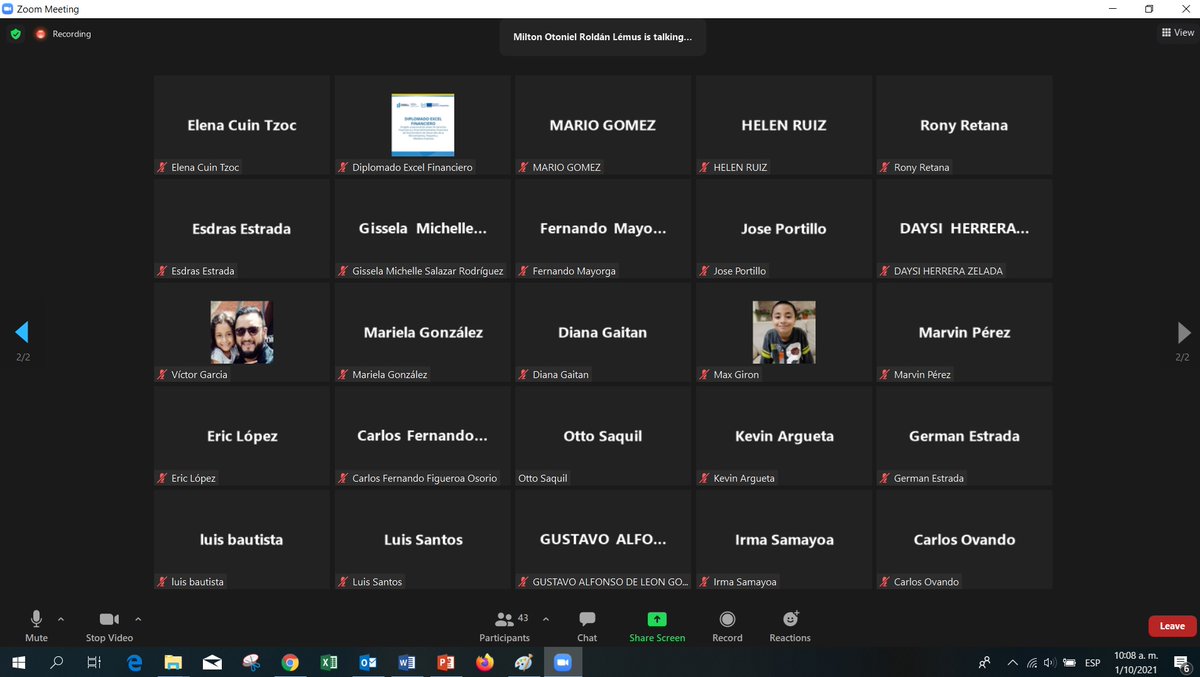Image resolution: width=1200 pixels, height=677 pixels.
Task: Open Word from the taskbar
Action: [x=407, y=662]
